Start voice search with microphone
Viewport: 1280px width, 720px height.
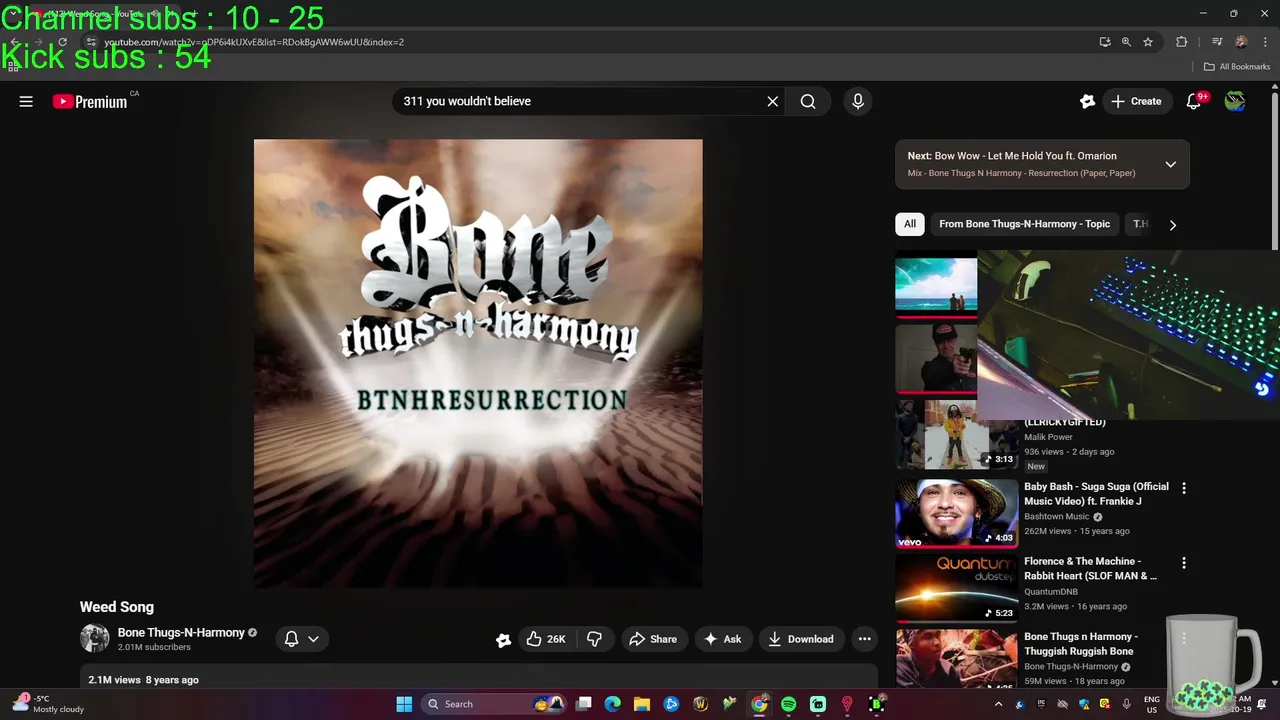point(857,101)
